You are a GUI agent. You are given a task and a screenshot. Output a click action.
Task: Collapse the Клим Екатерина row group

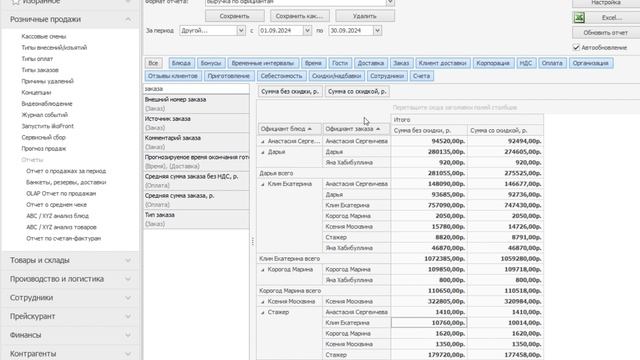pyautogui.click(x=263, y=184)
